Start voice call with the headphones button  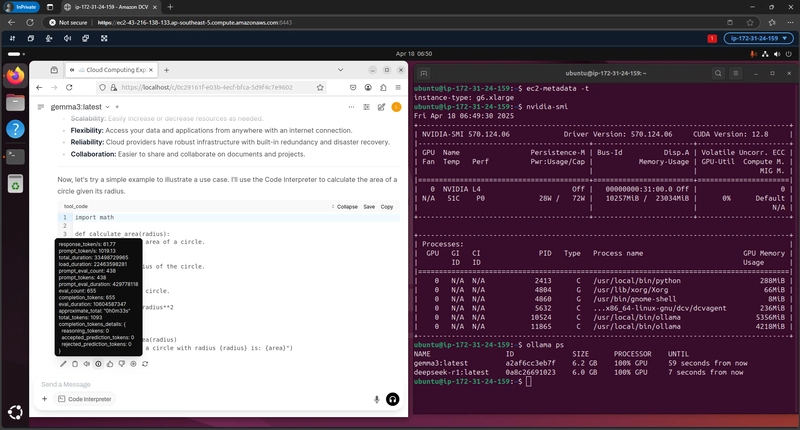click(392, 399)
